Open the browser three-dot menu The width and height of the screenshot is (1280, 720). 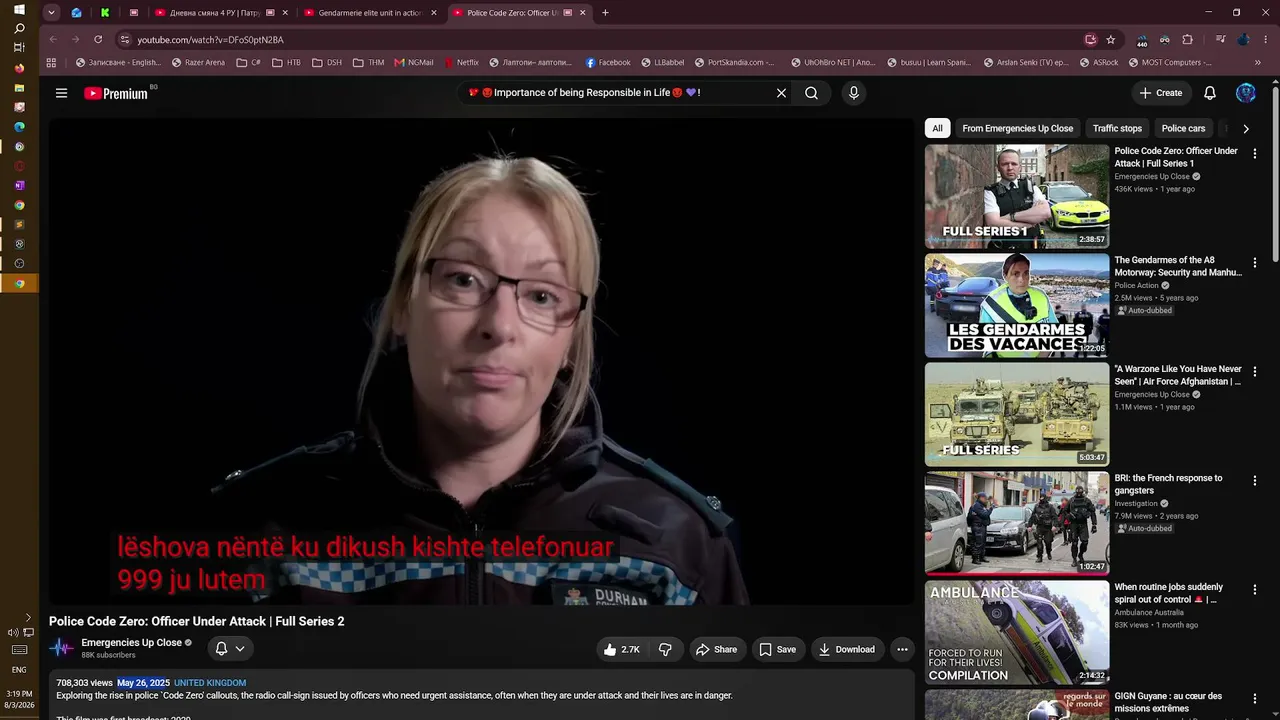pos(1265,40)
